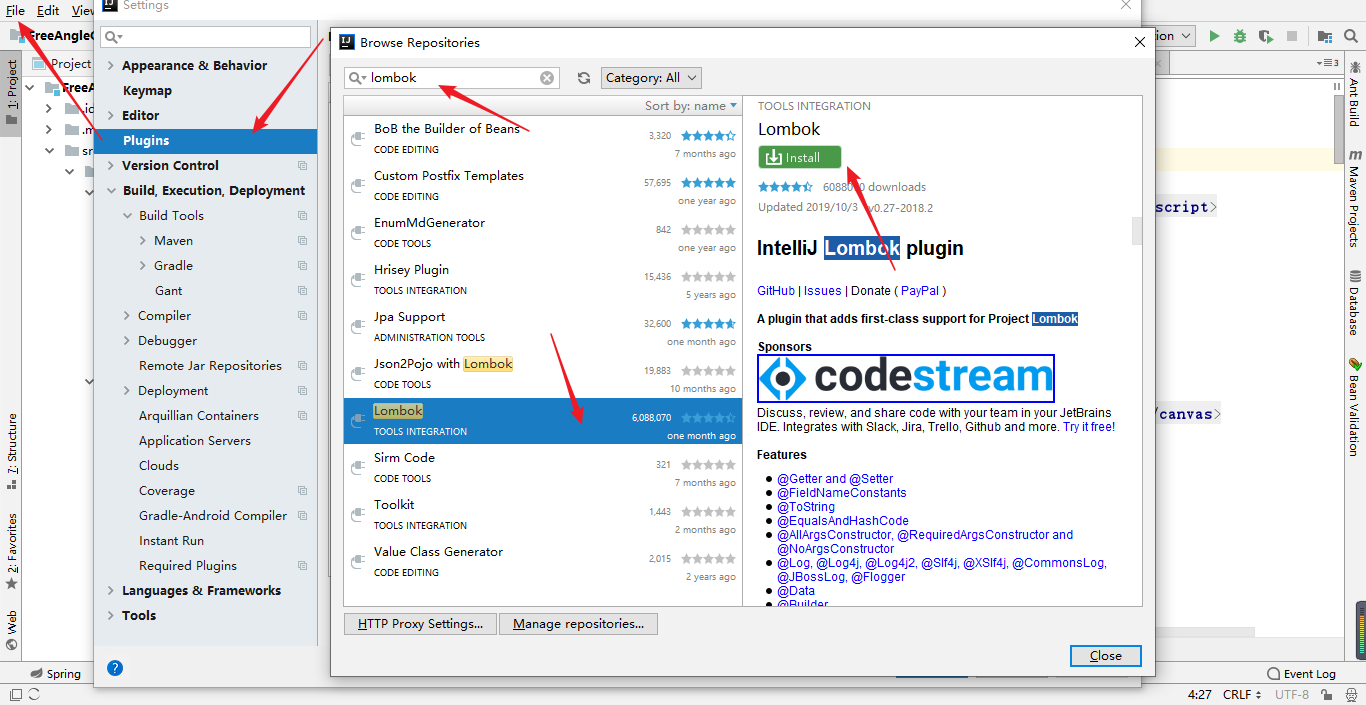The height and width of the screenshot is (705, 1366).
Task: Click the Lombok result plugin icon
Action: tap(357, 421)
